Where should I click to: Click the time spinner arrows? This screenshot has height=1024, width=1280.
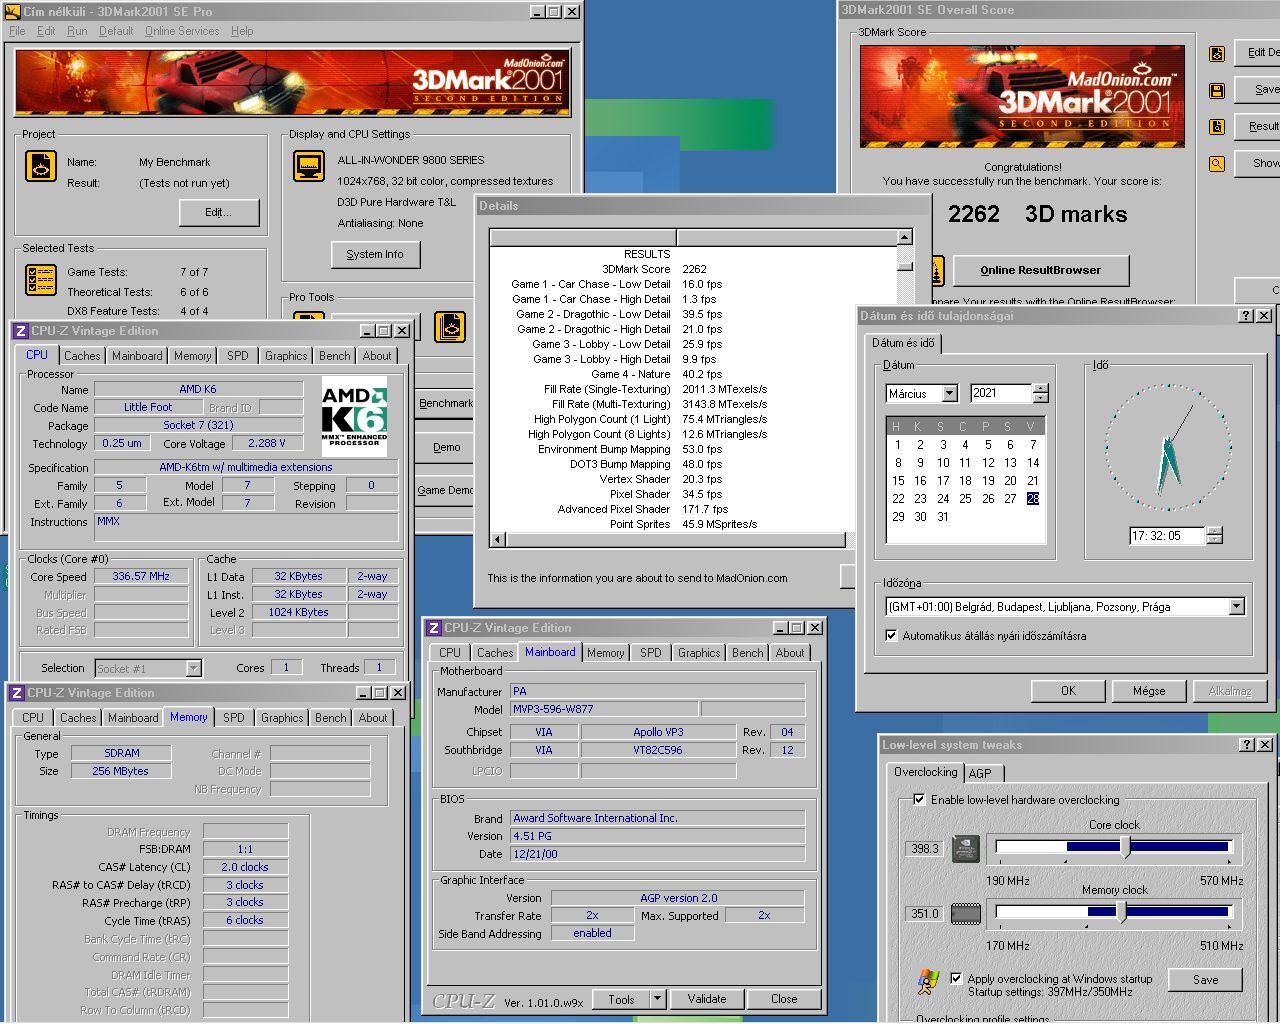[1214, 536]
